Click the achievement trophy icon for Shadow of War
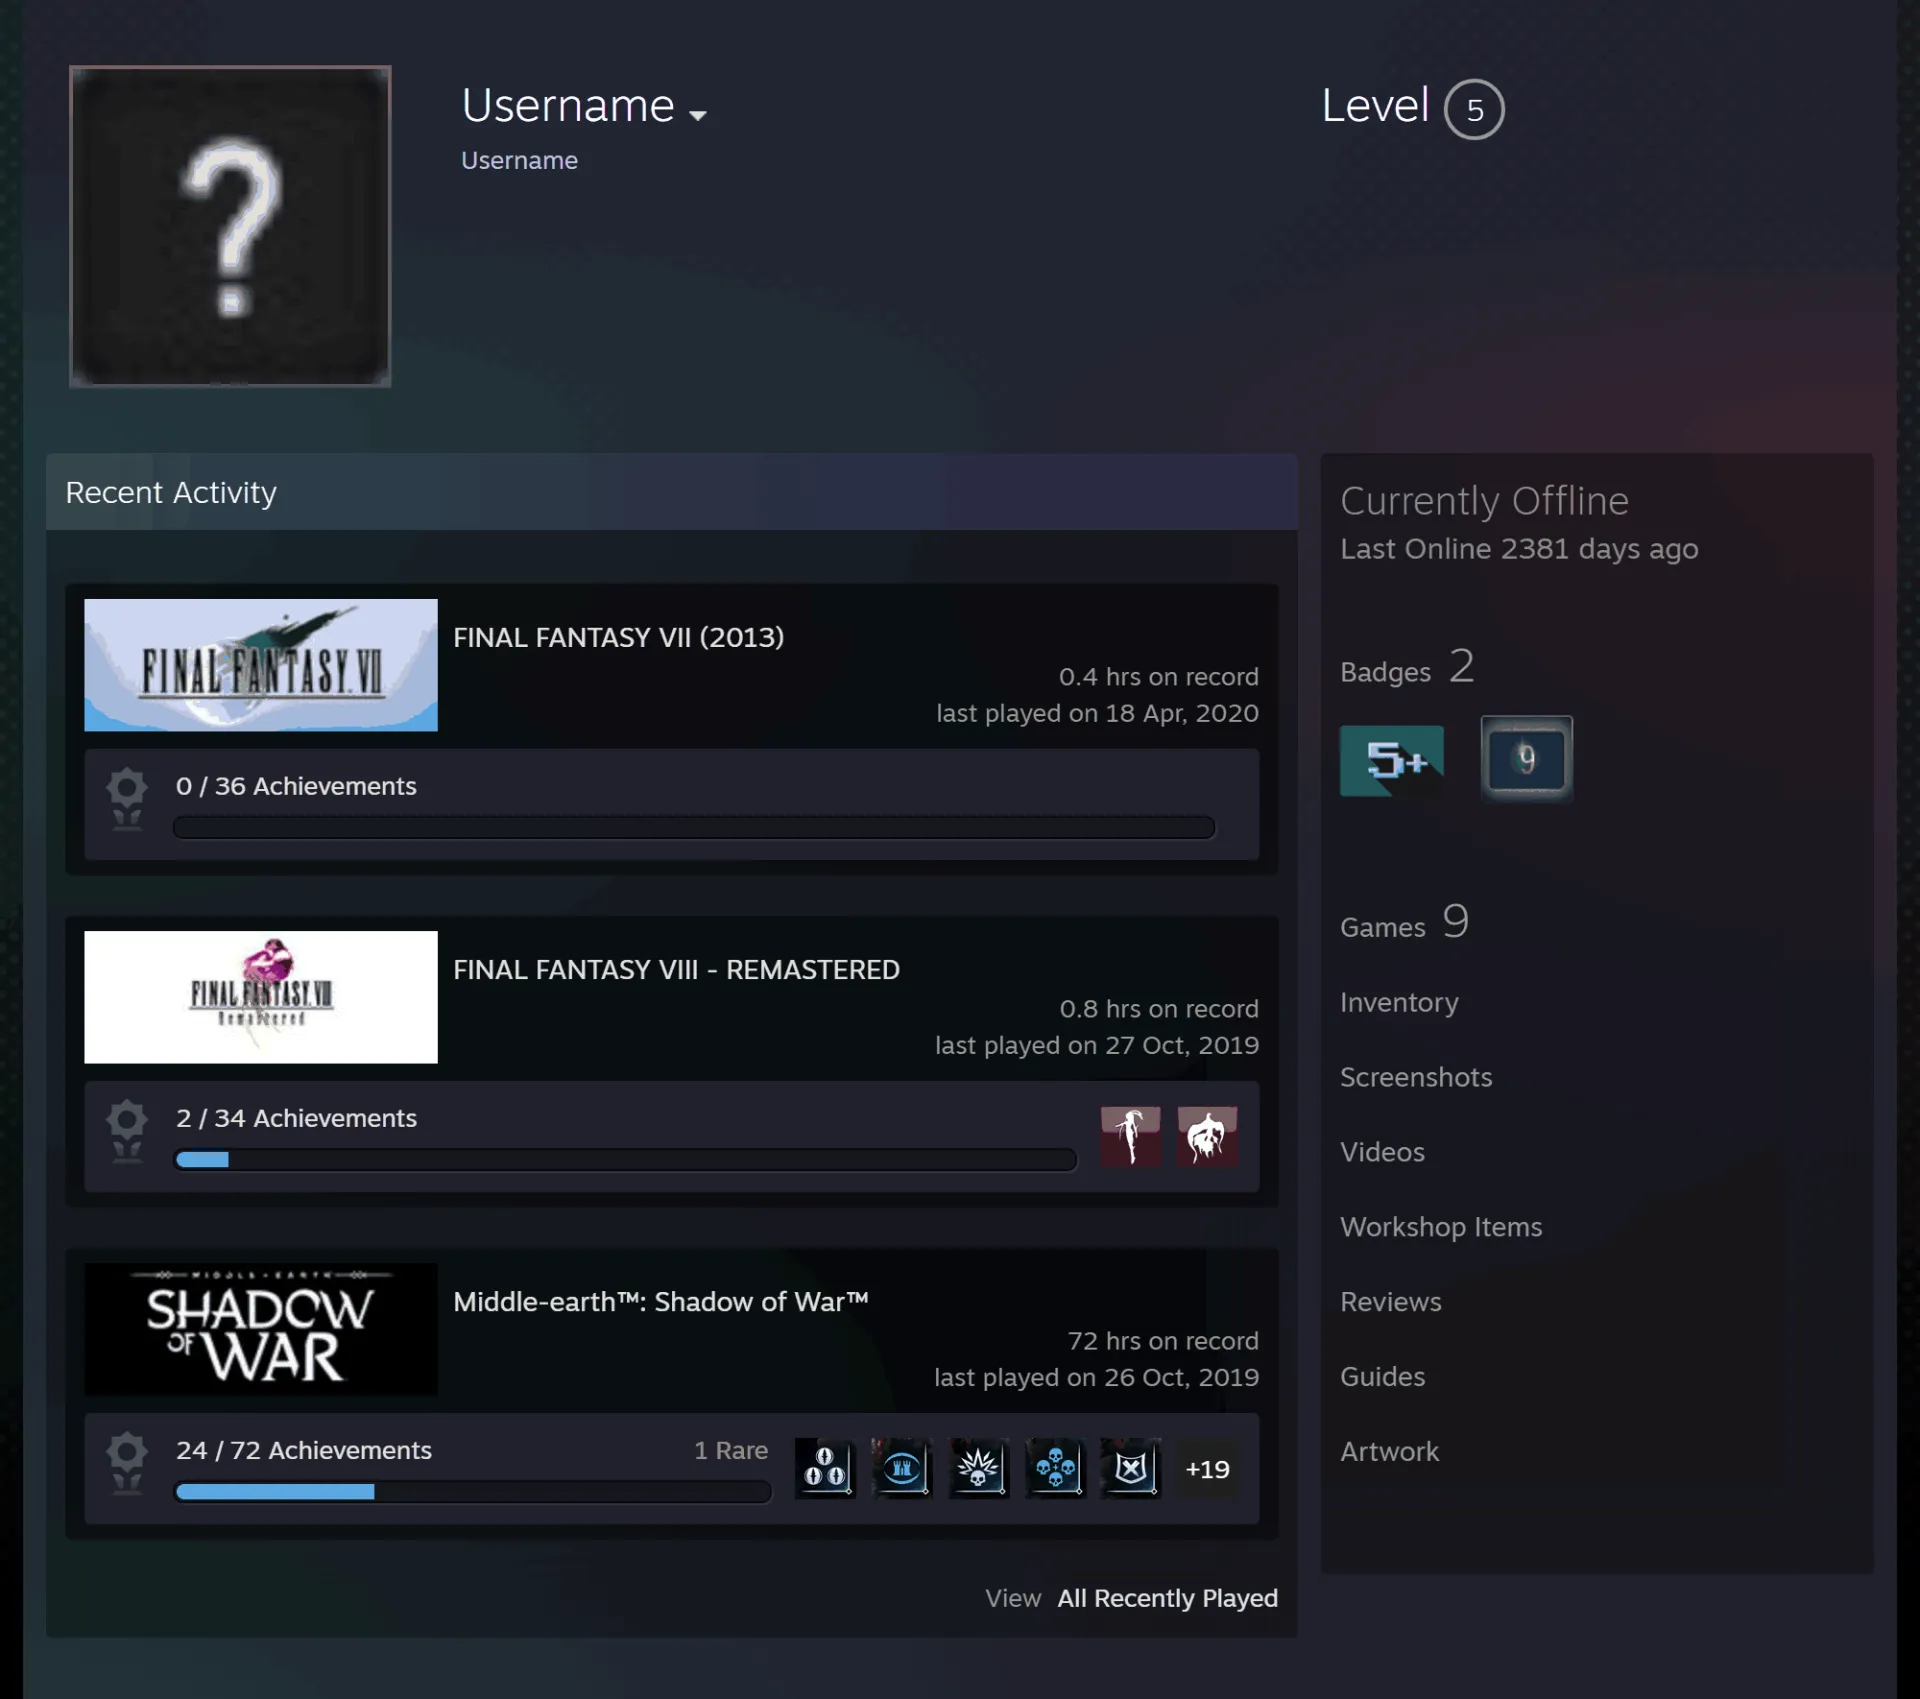The image size is (1920, 1699). 127,1463
